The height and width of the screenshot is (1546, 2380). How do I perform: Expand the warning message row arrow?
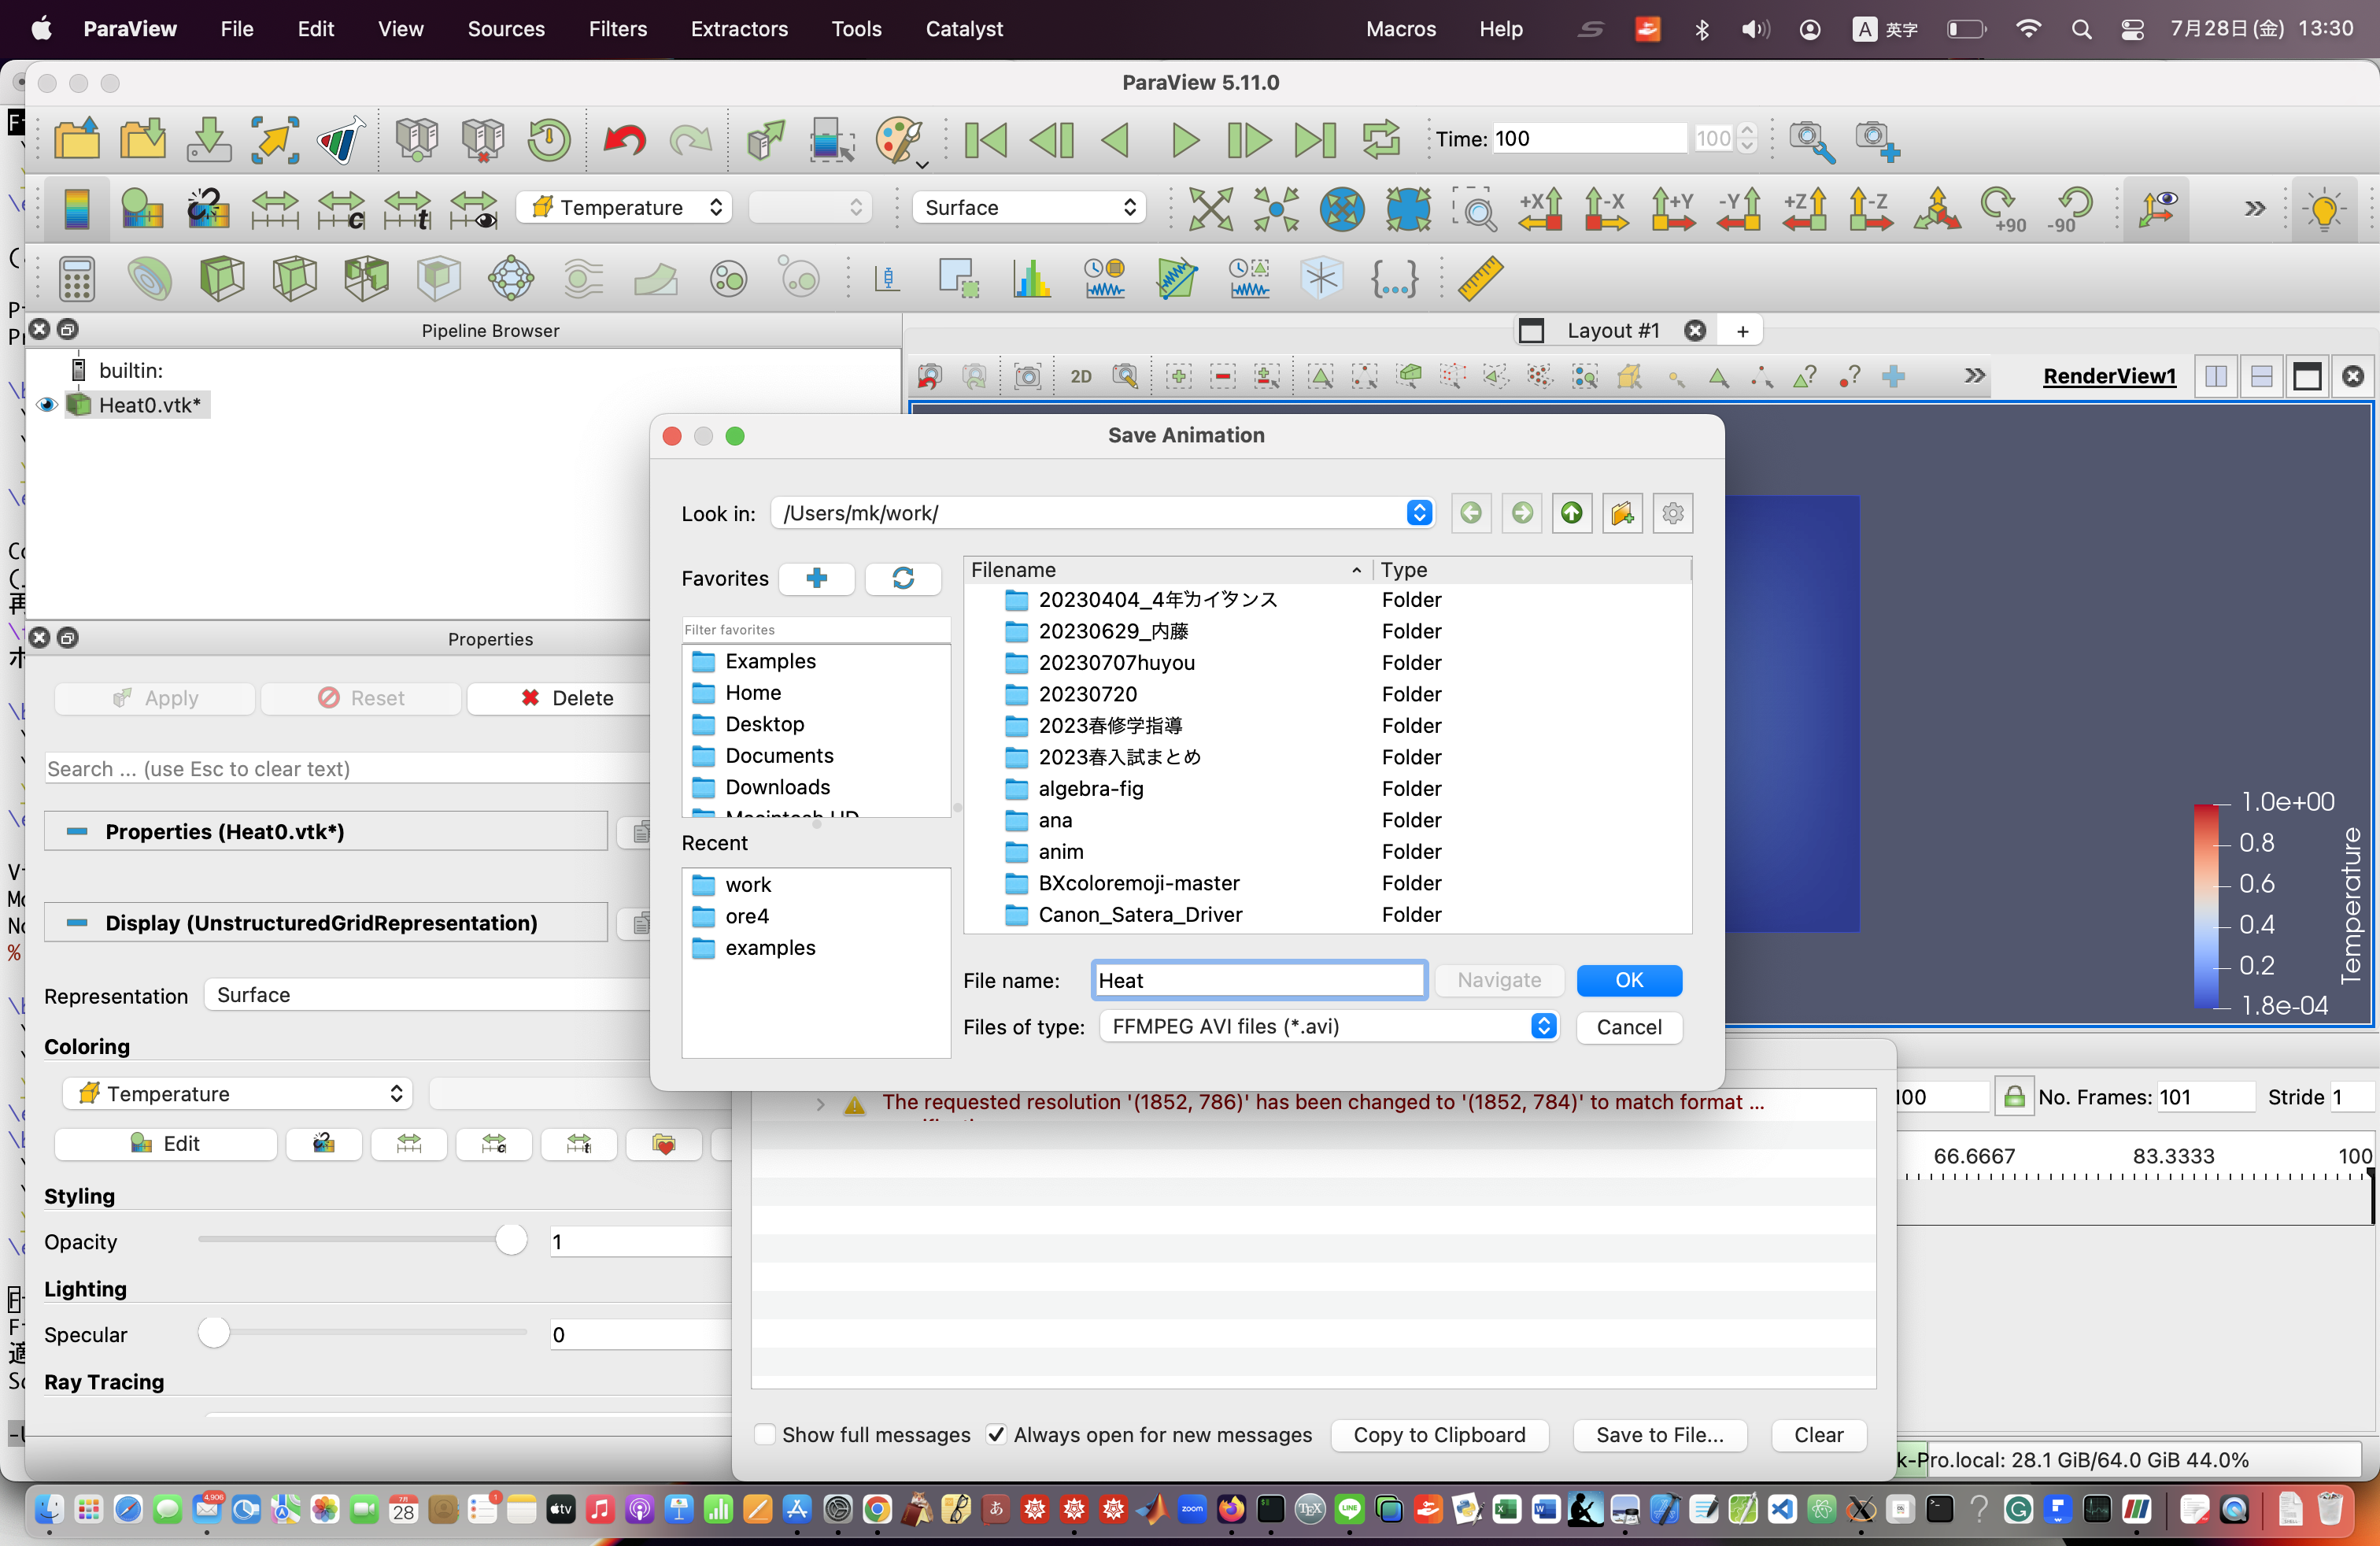point(821,1104)
